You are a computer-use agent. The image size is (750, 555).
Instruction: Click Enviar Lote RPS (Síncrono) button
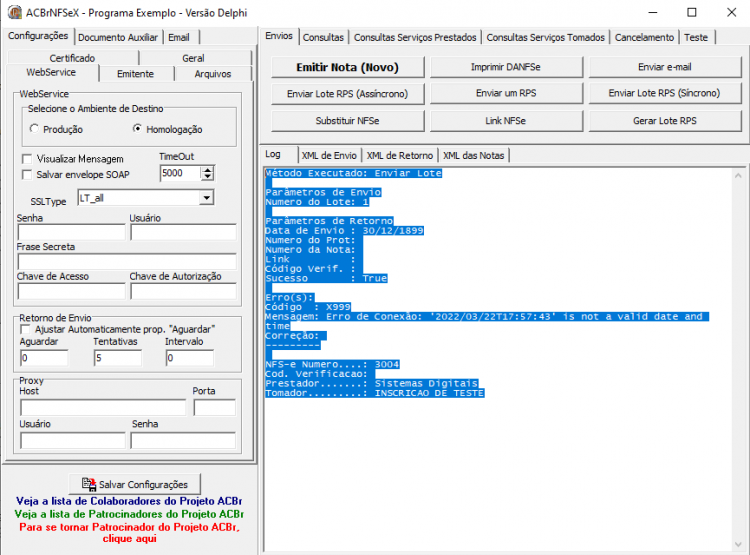pos(665,93)
